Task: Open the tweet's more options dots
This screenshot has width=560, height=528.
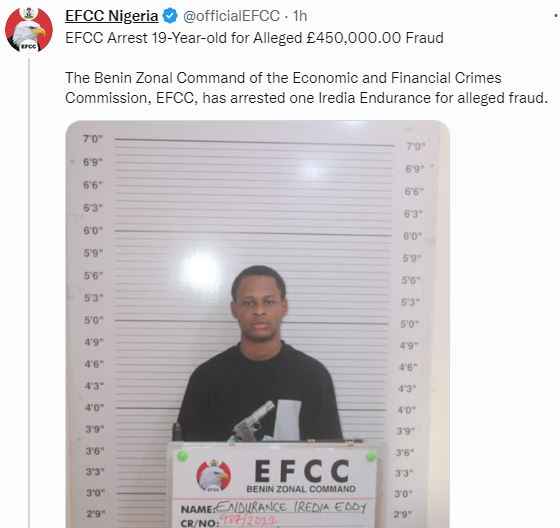Action: [556, 16]
